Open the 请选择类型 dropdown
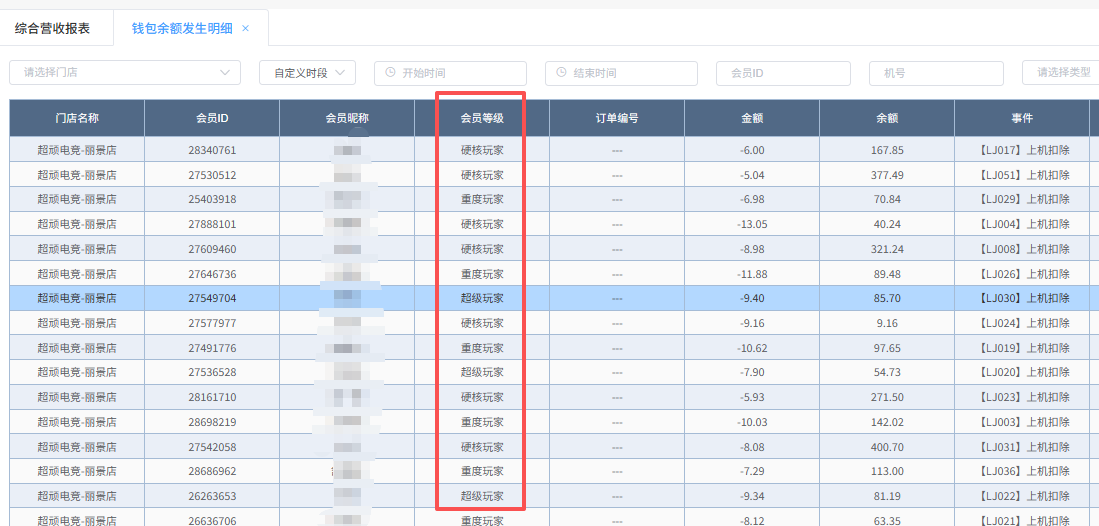This screenshot has height=526, width=1099. pyautogui.click(x=1060, y=73)
